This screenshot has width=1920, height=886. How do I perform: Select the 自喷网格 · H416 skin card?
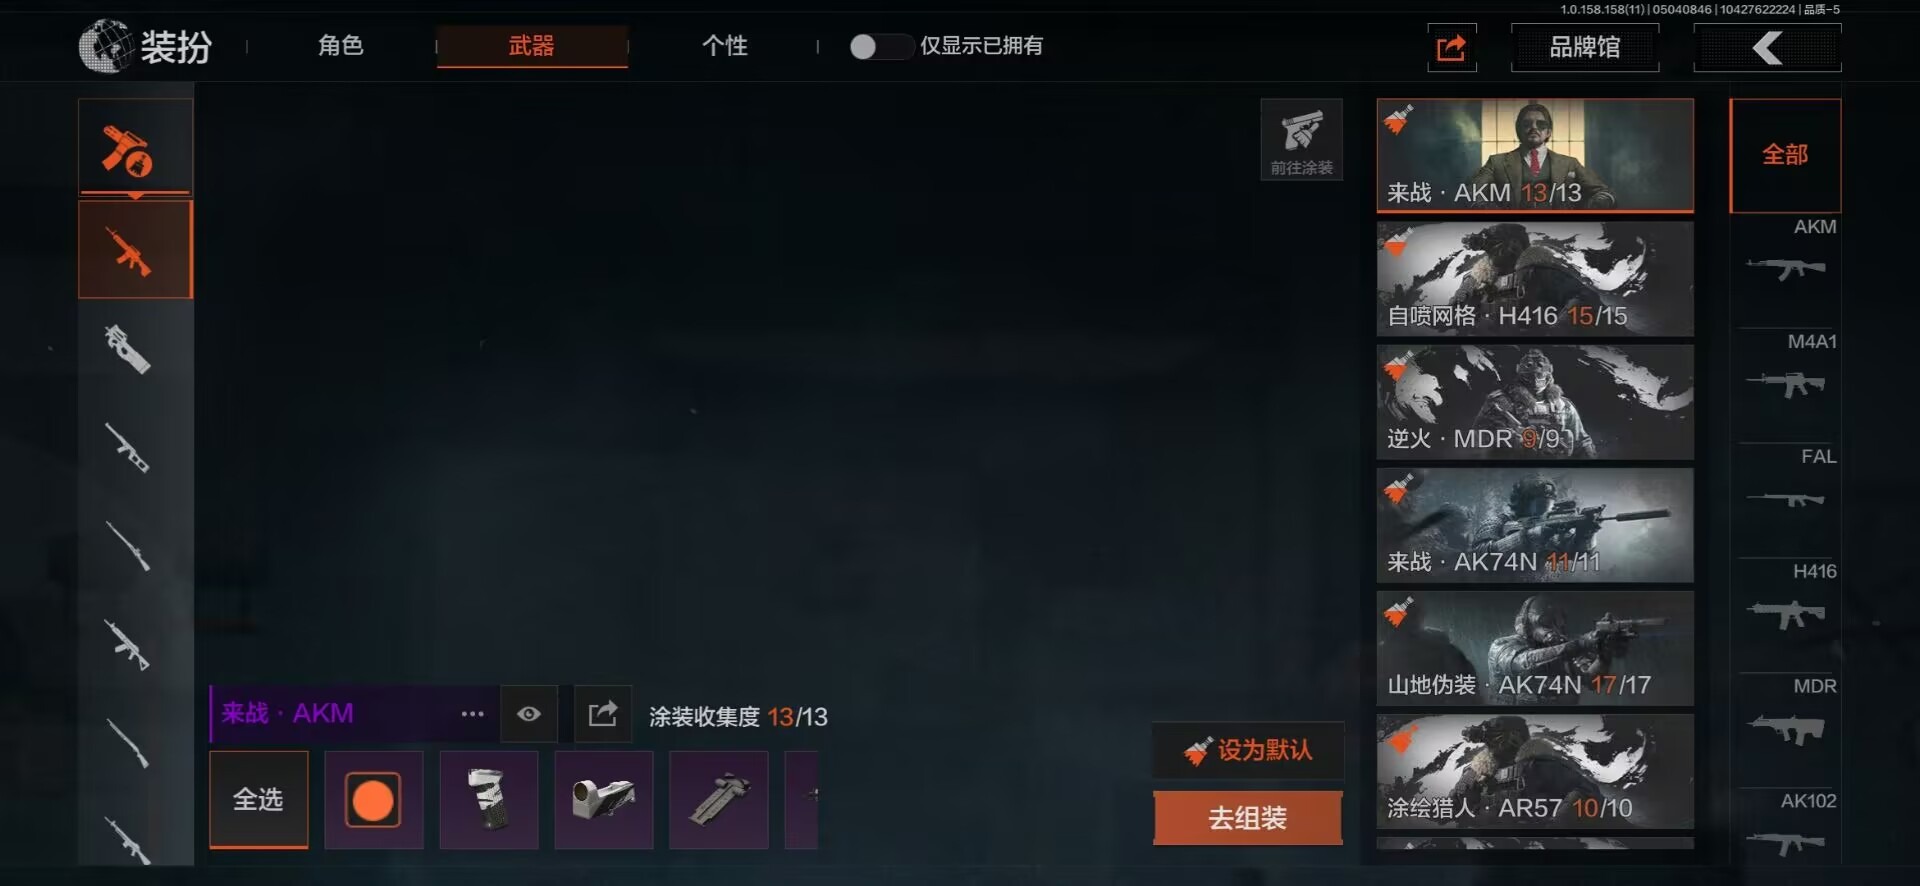(1534, 279)
